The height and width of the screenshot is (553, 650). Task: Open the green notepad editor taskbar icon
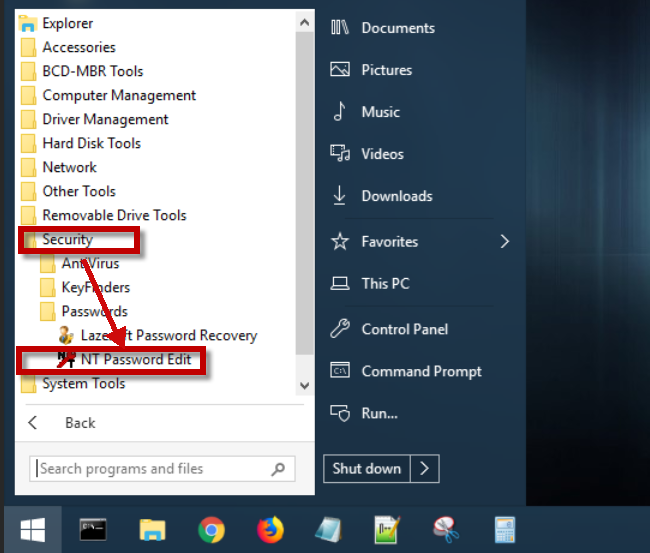(x=388, y=529)
